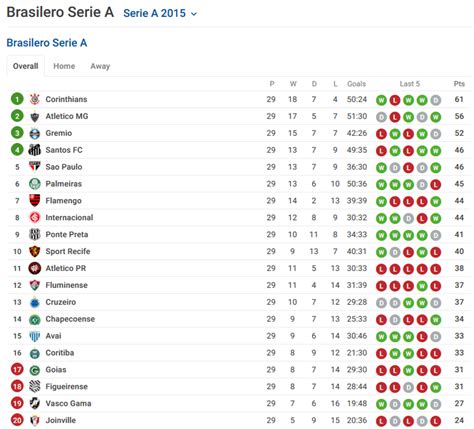
Task: Click the position 20 relegation badge
Action: tap(17, 420)
